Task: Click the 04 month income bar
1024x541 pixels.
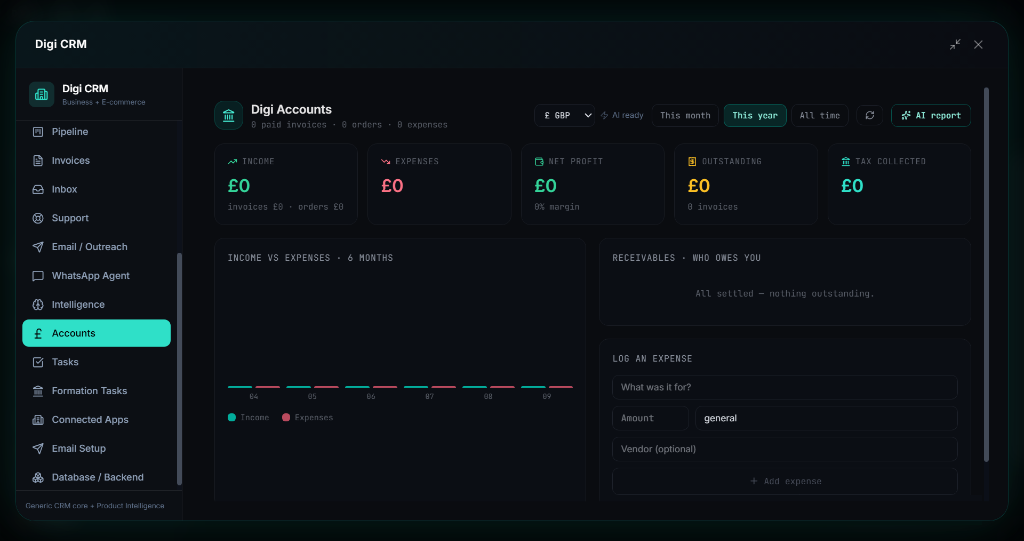Action: 240,387
